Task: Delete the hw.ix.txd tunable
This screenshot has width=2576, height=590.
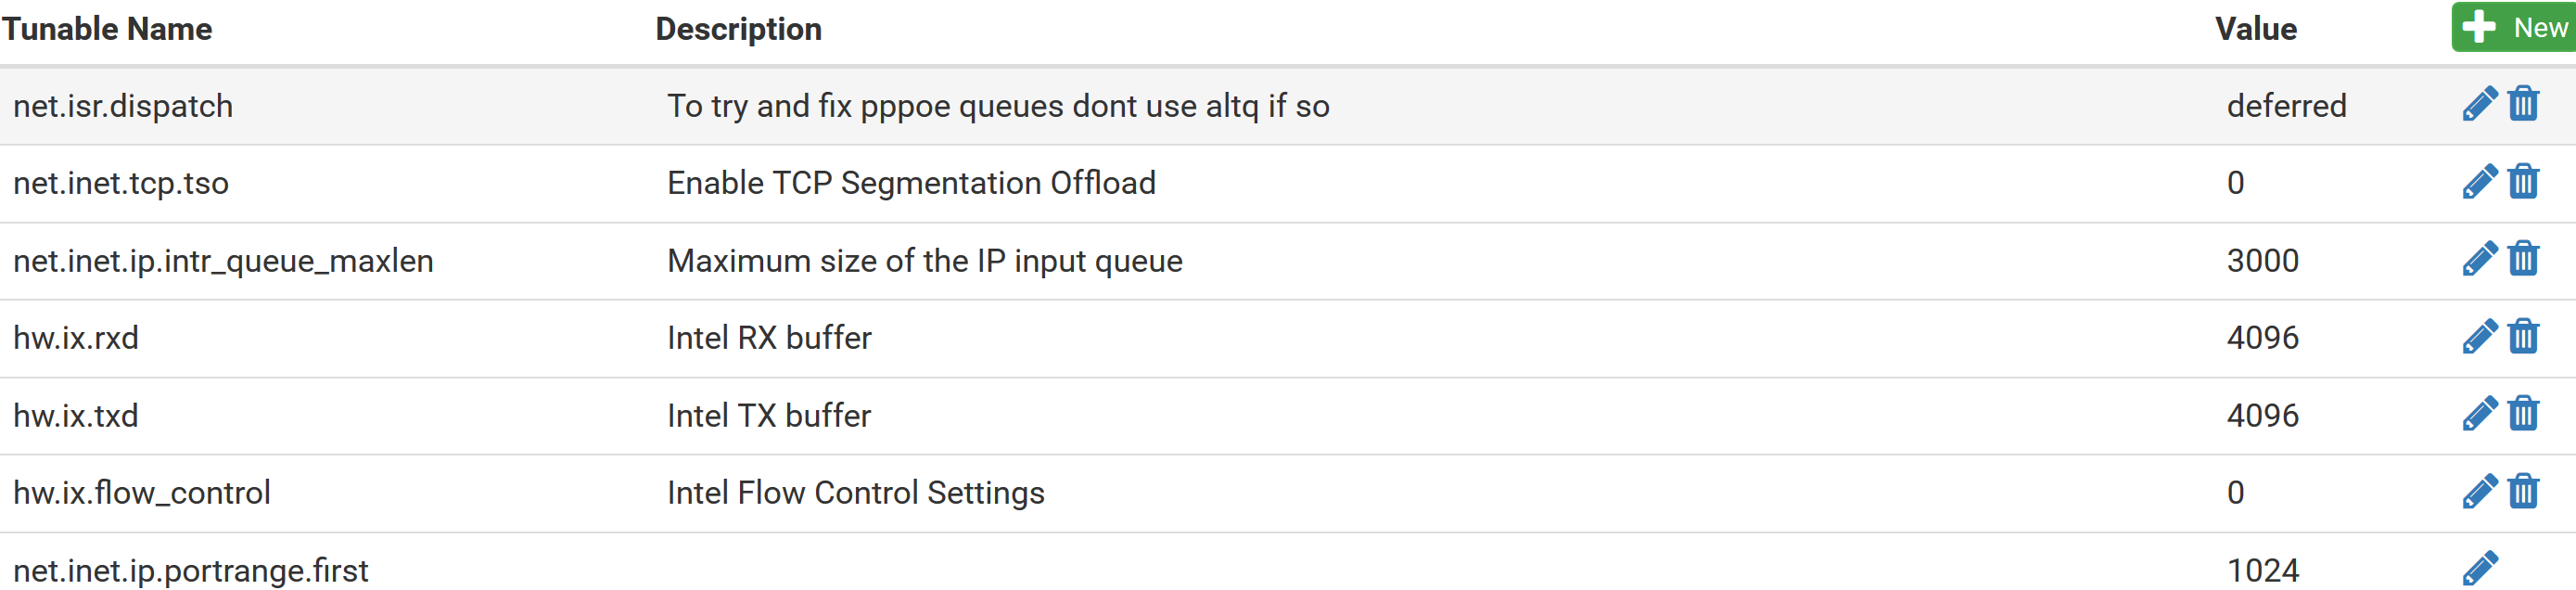Action: (x=2524, y=414)
